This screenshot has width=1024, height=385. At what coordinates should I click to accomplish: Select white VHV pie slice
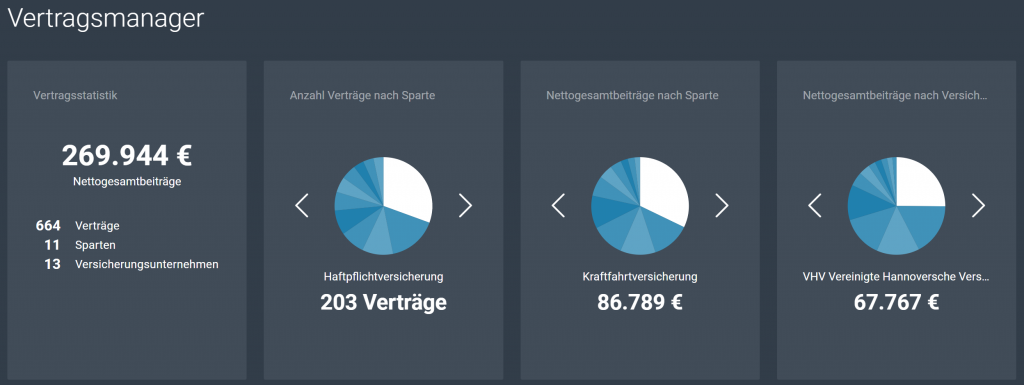pos(918,184)
